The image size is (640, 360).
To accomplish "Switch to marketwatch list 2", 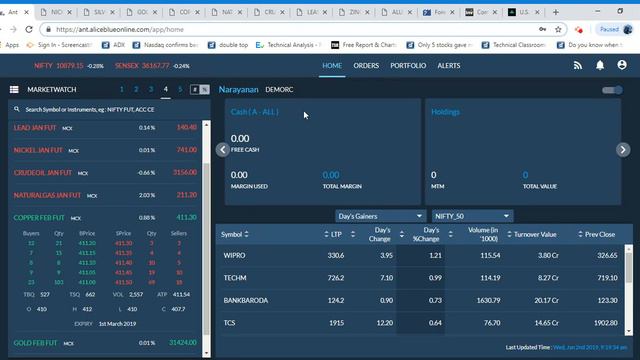I will pyautogui.click(x=136, y=89).
